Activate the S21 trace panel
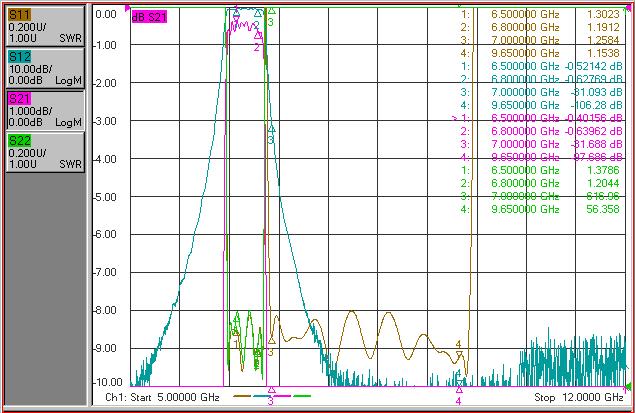 [45, 111]
